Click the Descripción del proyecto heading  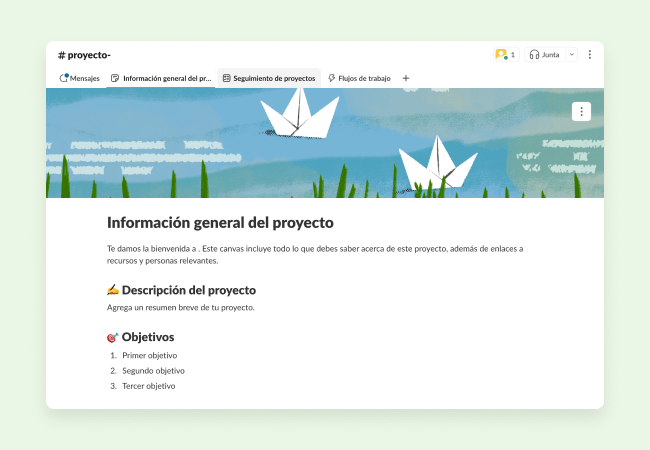coord(188,290)
